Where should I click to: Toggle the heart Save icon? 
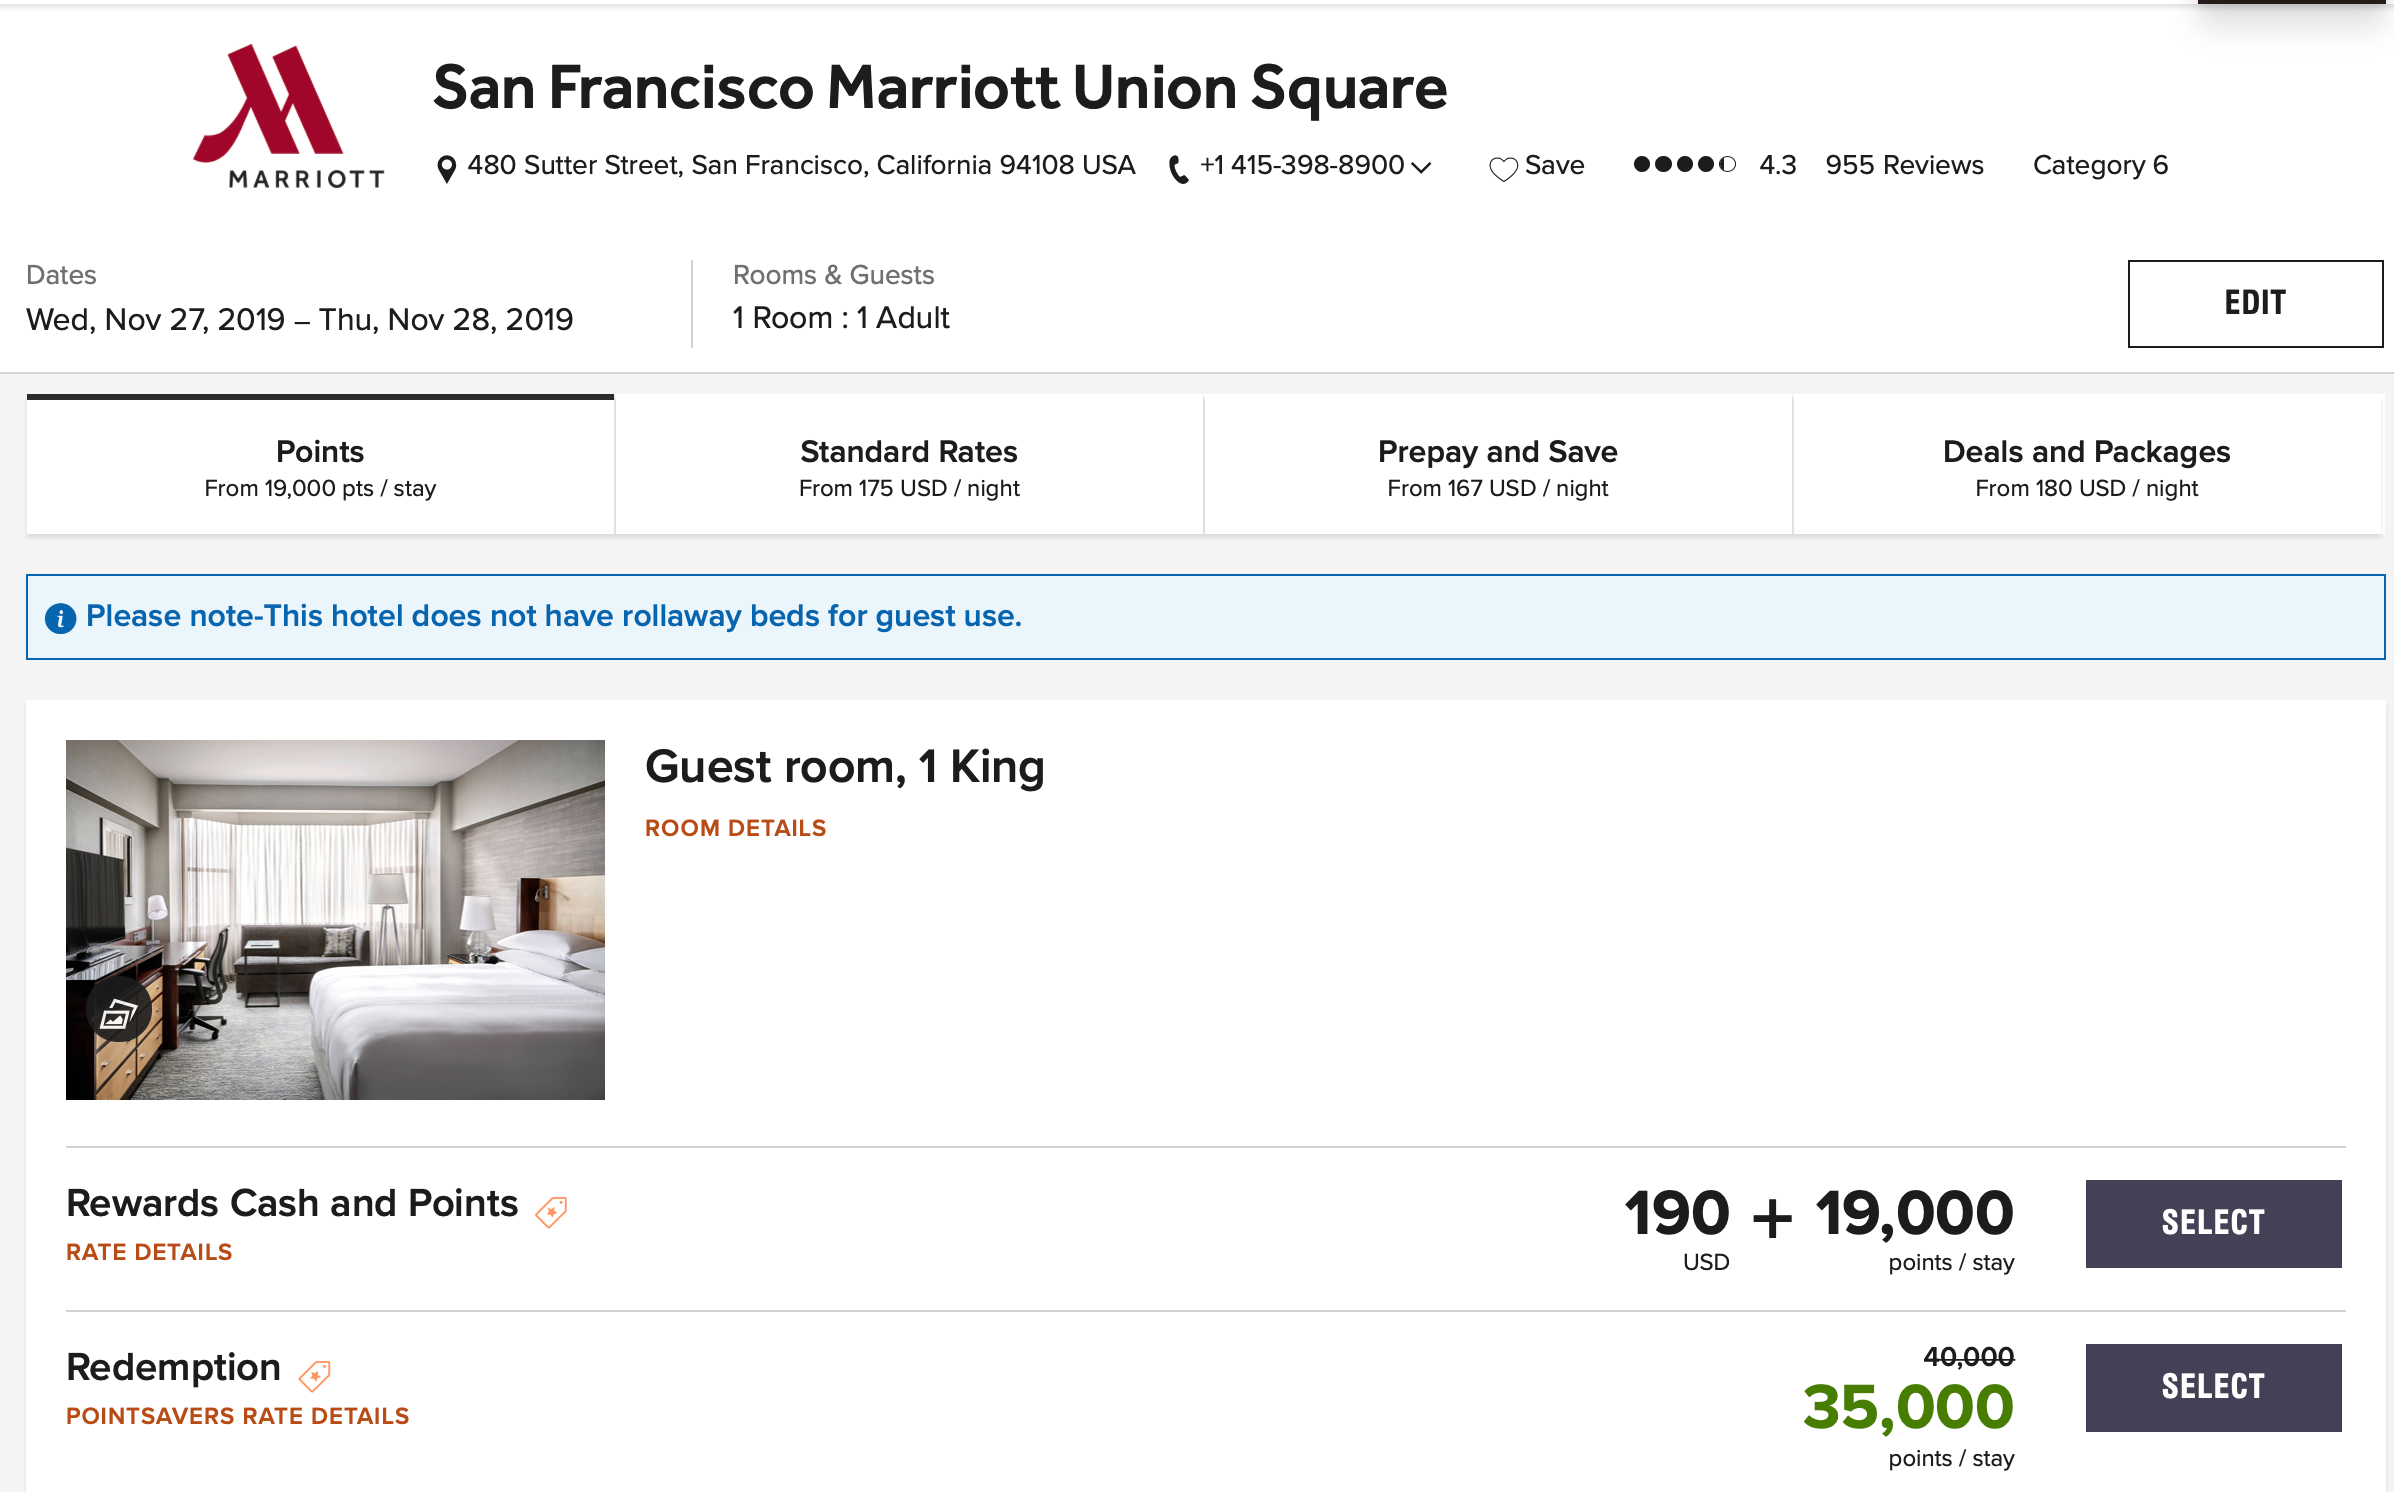(1503, 168)
